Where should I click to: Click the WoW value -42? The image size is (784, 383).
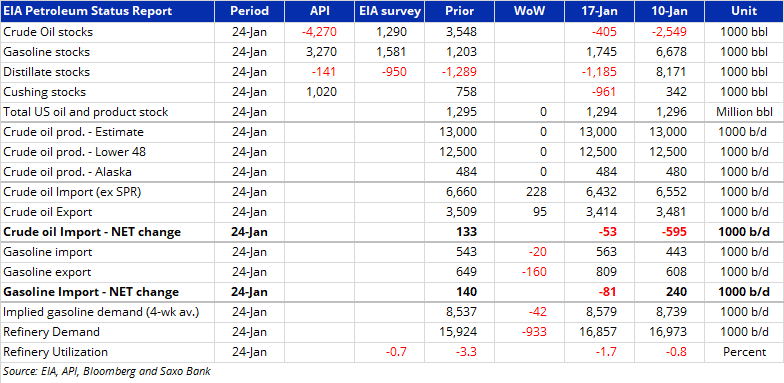pyautogui.click(x=538, y=312)
